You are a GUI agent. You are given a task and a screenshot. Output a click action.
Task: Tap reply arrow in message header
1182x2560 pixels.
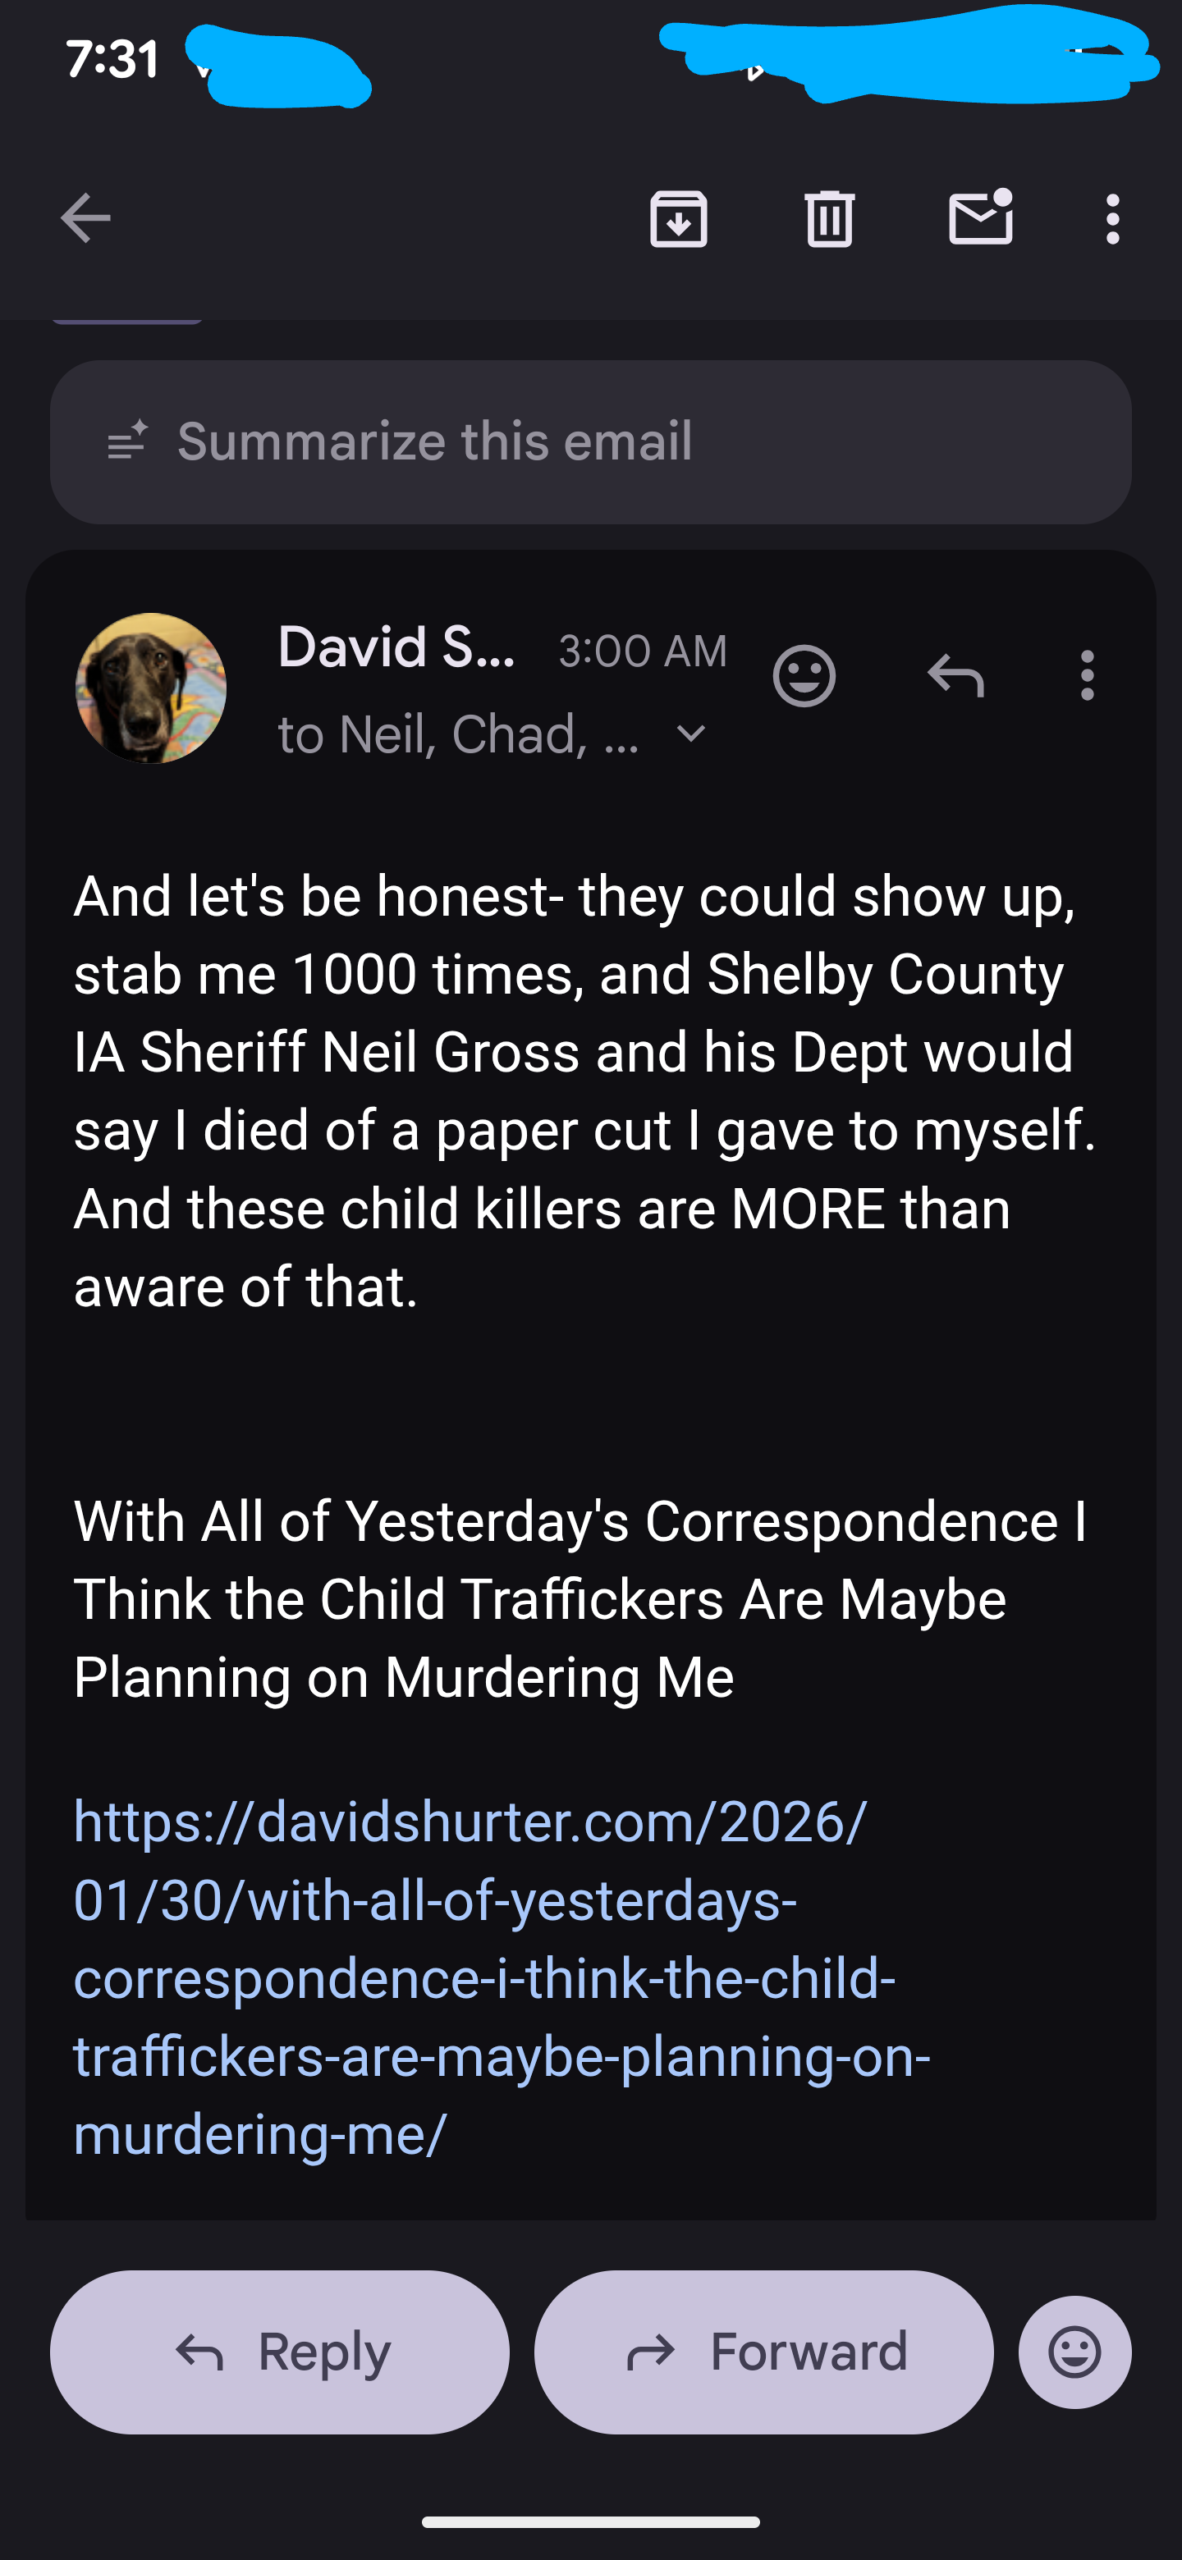tap(956, 677)
